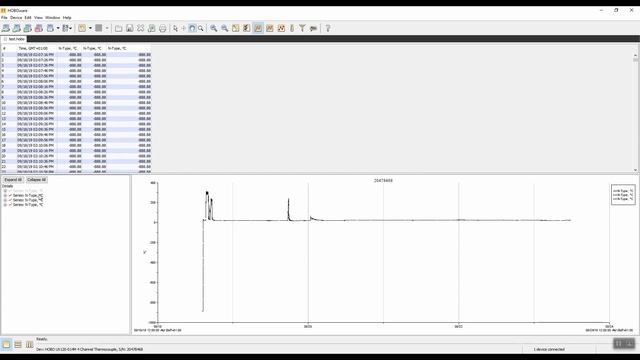The image size is (640, 360).
Task: Click the Select Device toolbar icon
Action: pyautogui.click(x=50, y=28)
